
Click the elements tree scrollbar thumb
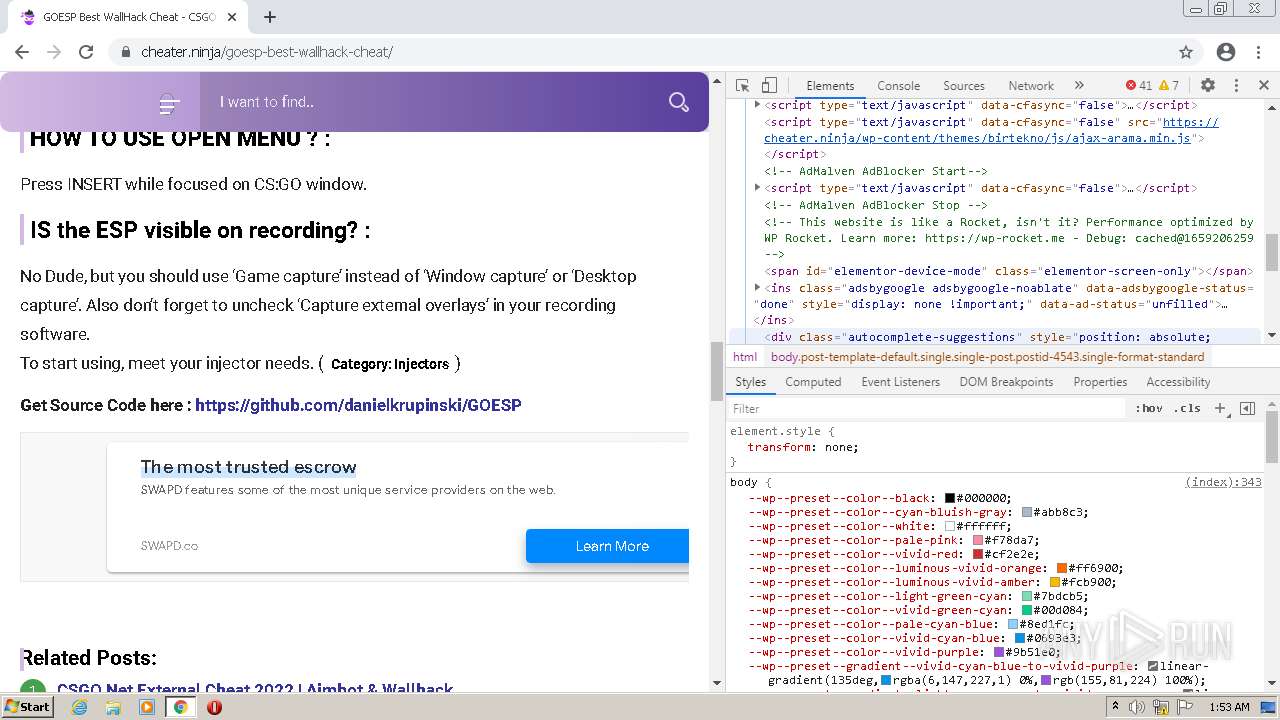[x=1271, y=253]
